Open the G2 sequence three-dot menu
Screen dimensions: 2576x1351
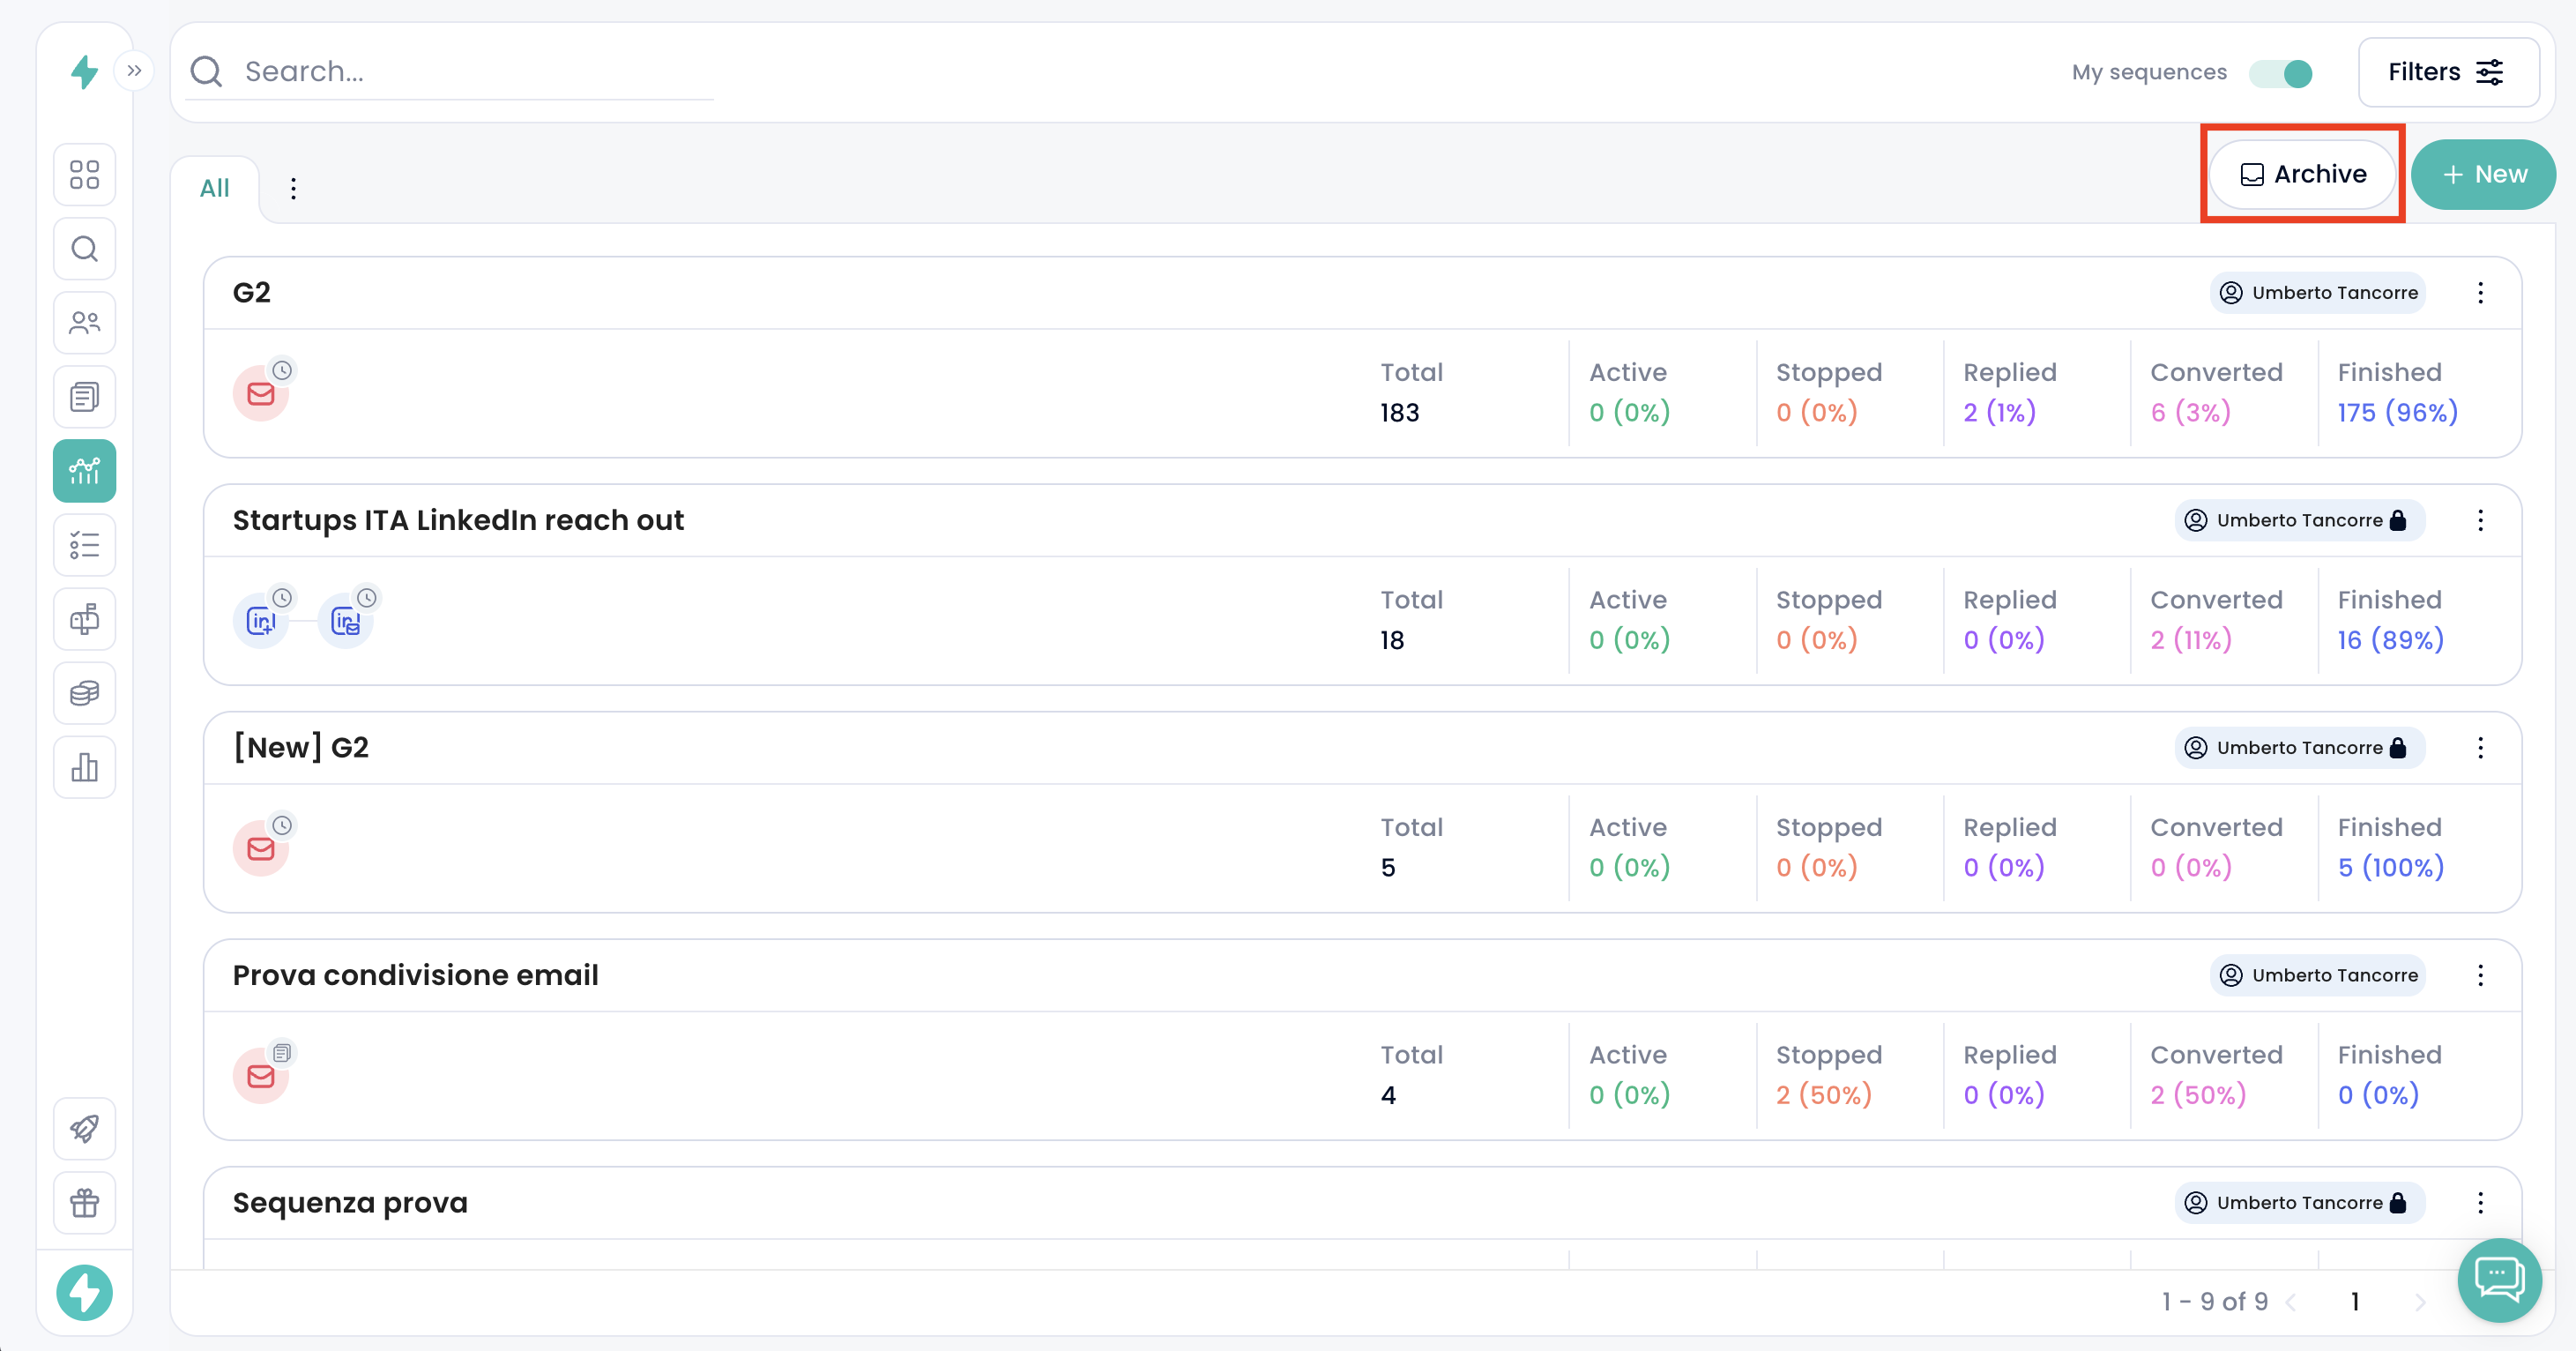pyautogui.click(x=2480, y=293)
